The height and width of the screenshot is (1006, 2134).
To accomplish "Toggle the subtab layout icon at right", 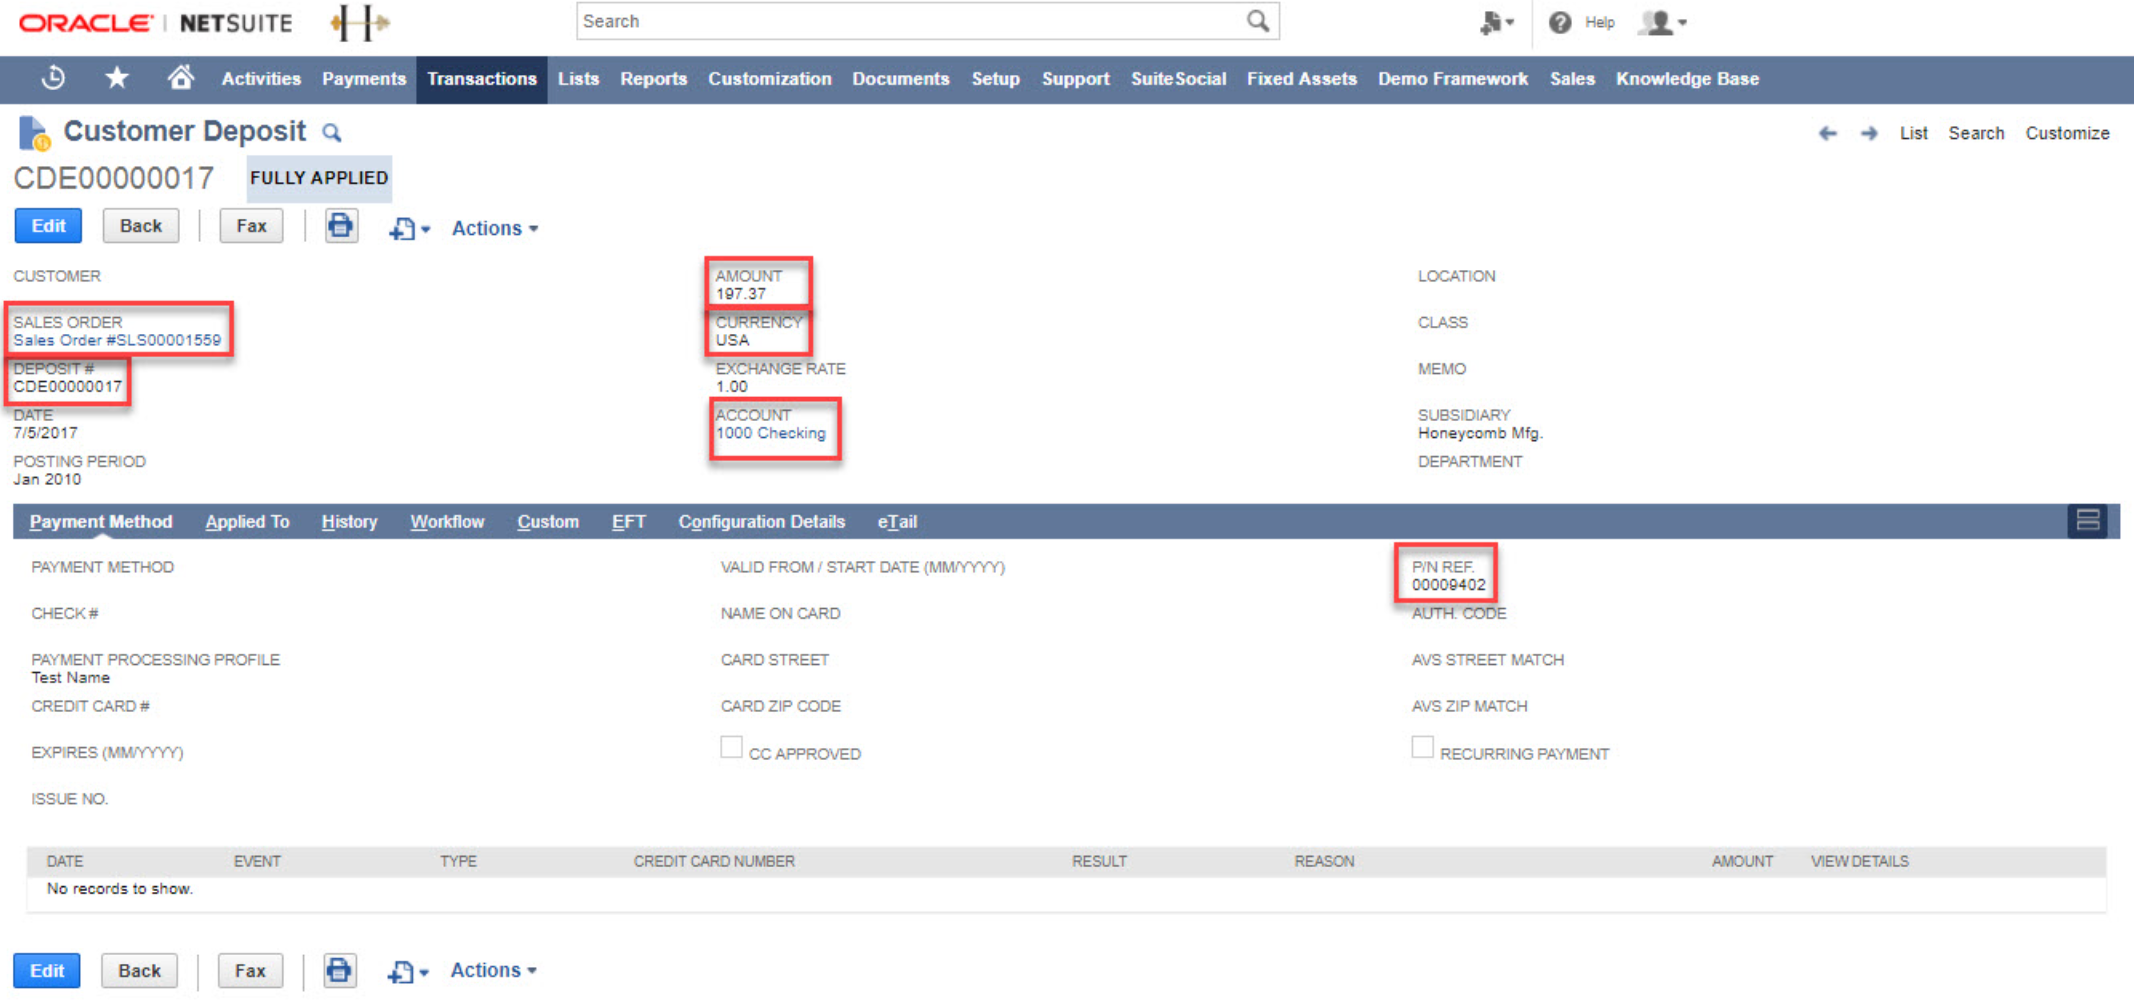I will pyautogui.click(x=2088, y=521).
